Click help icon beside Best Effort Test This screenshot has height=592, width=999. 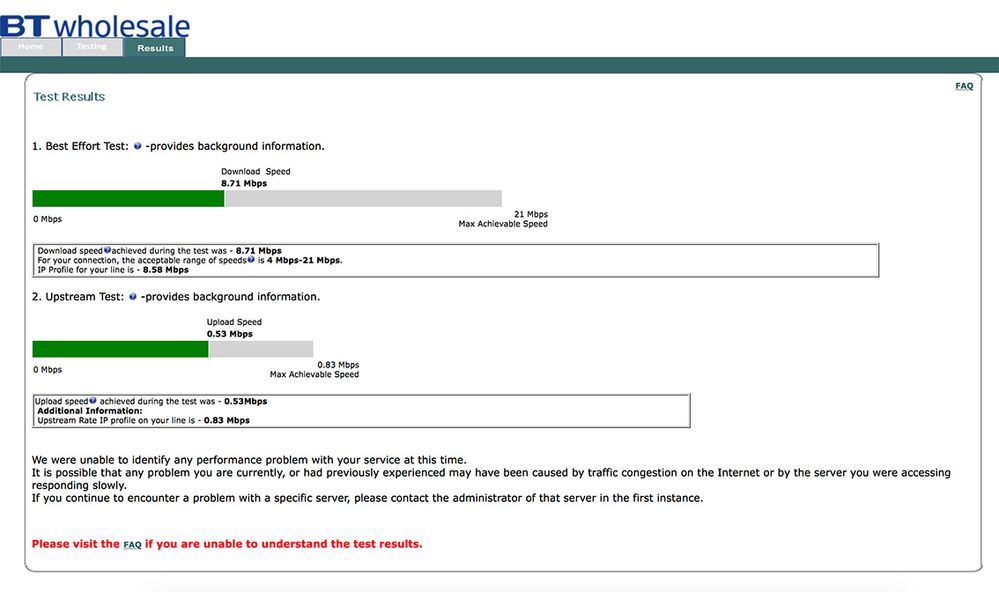(x=137, y=147)
